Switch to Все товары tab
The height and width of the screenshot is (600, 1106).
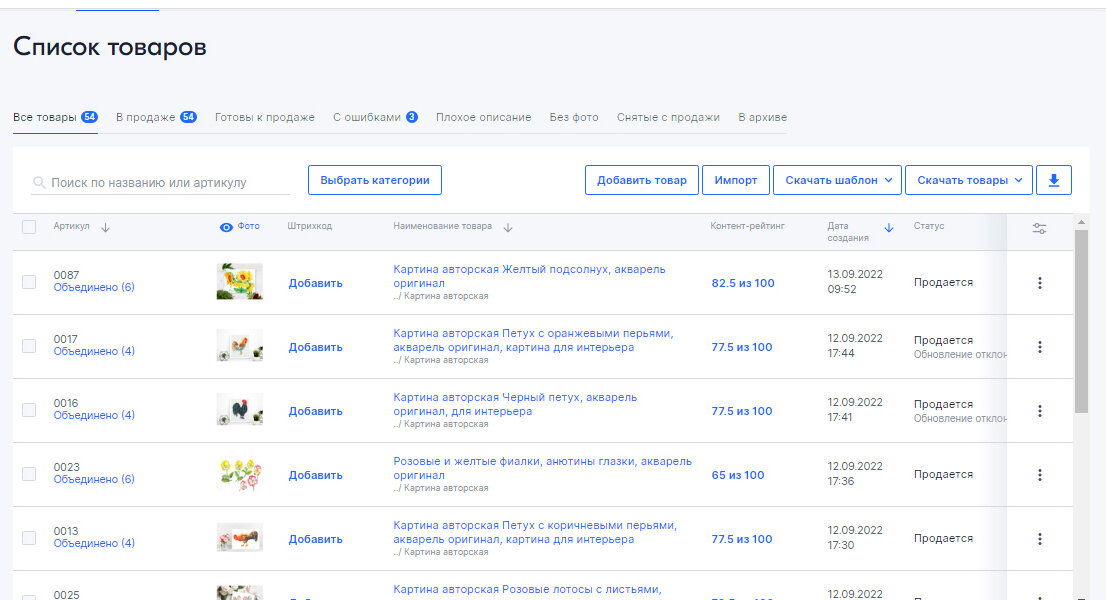click(55, 117)
